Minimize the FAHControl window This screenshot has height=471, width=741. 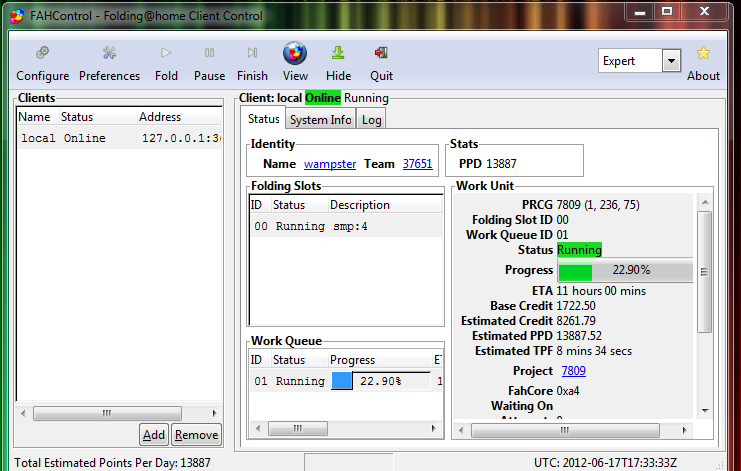pos(640,11)
